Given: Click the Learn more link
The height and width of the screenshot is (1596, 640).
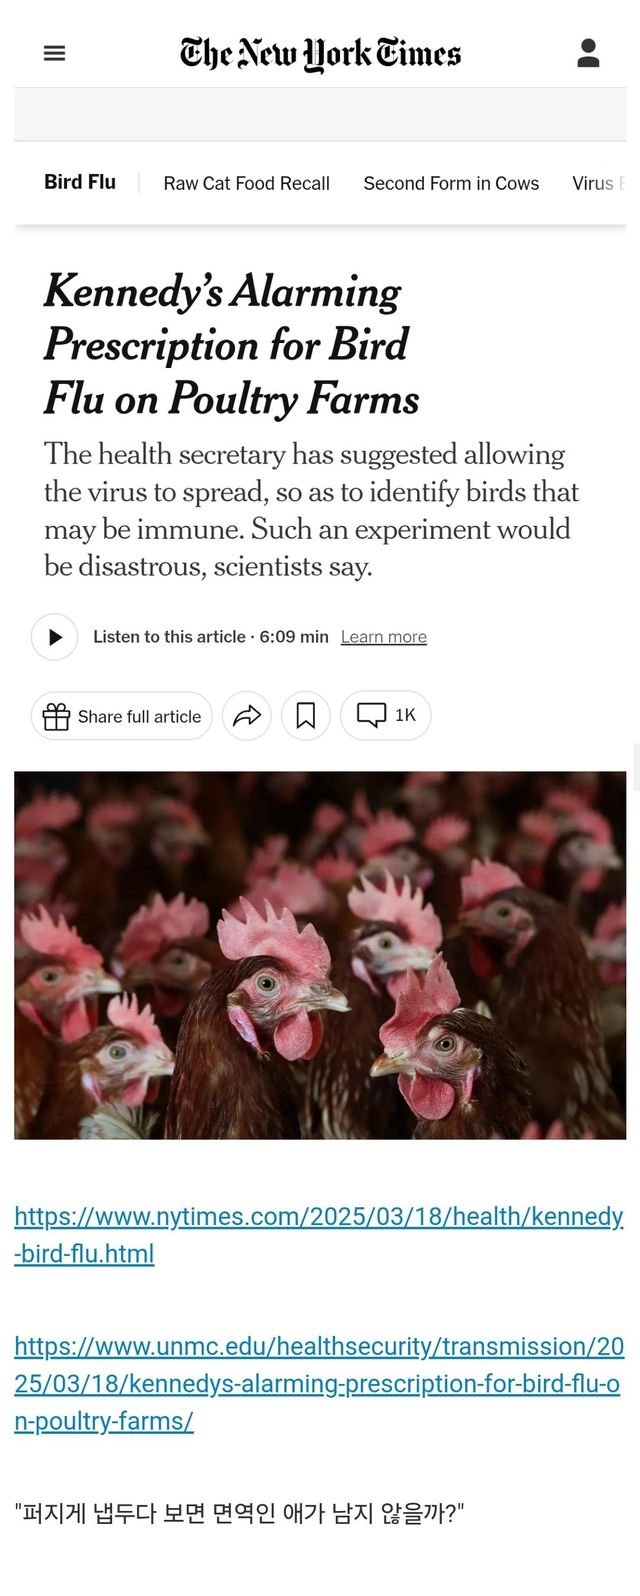Looking at the screenshot, I should click(x=384, y=637).
